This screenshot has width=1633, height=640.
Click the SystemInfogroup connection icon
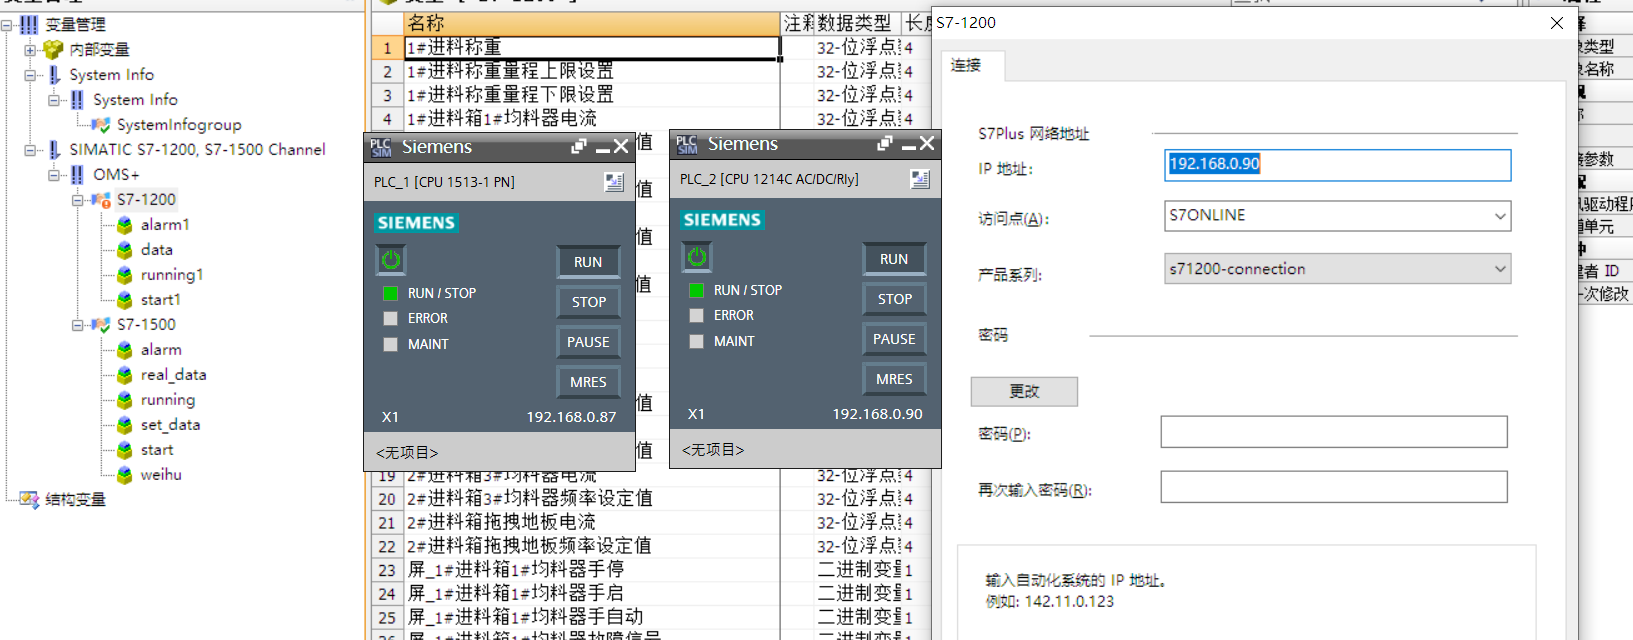click(101, 125)
